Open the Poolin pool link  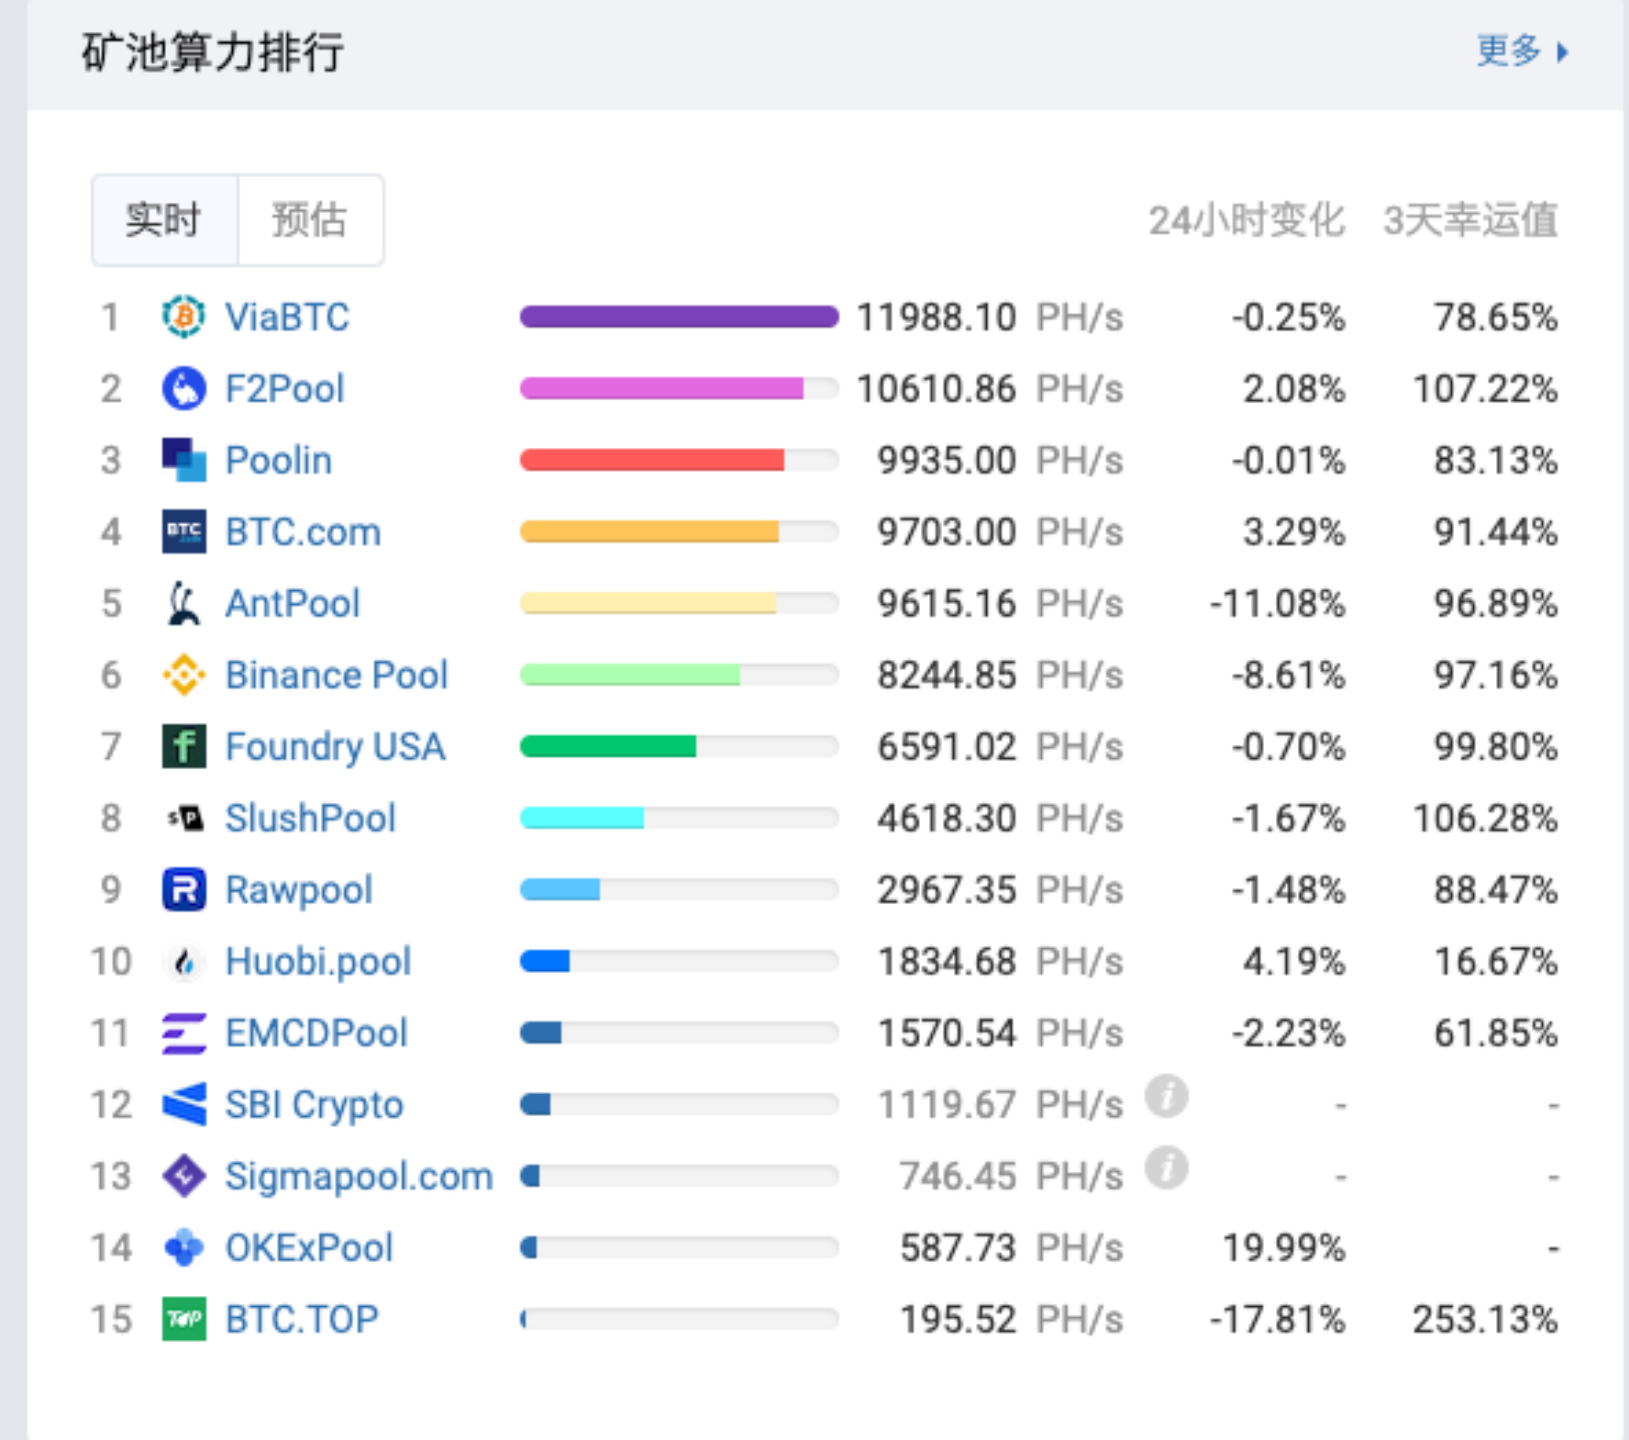pyautogui.click(x=279, y=460)
